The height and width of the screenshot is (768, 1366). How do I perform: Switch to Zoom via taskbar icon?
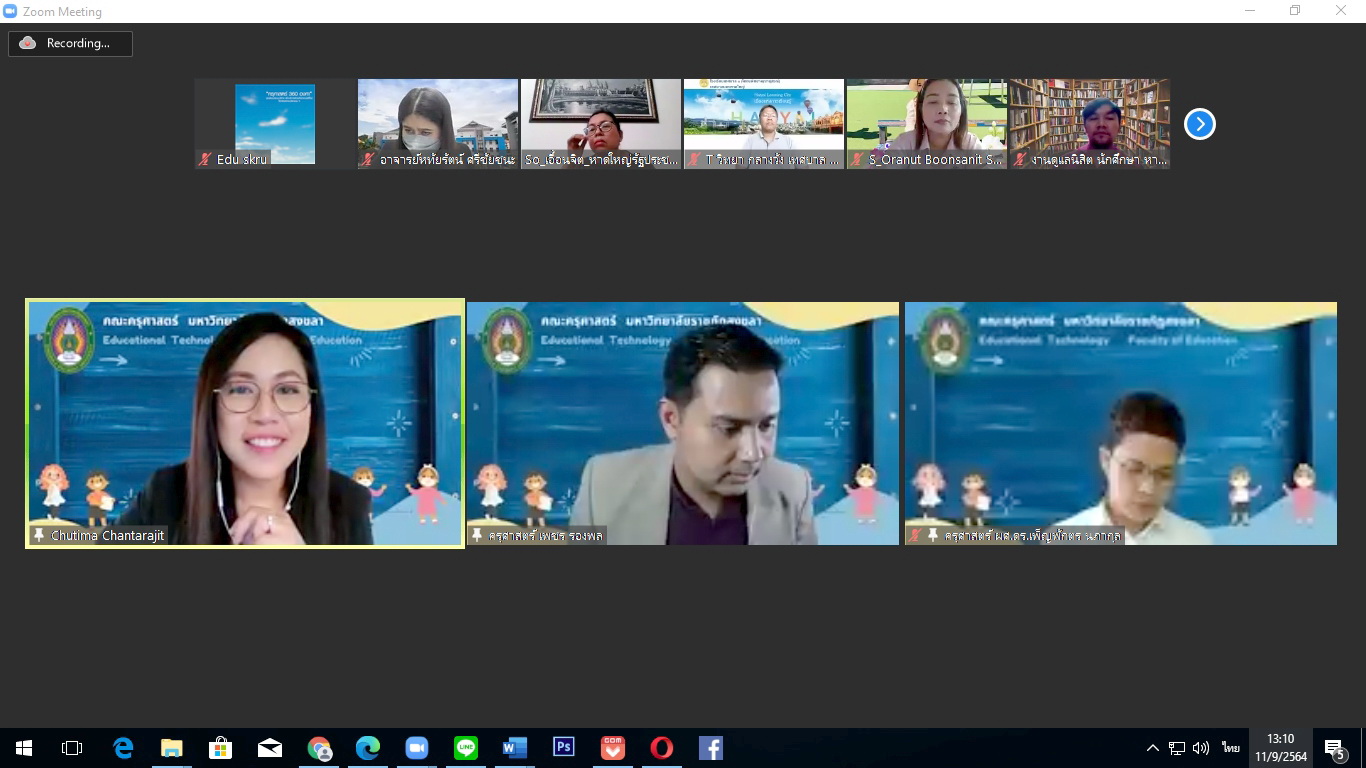coord(417,748)
